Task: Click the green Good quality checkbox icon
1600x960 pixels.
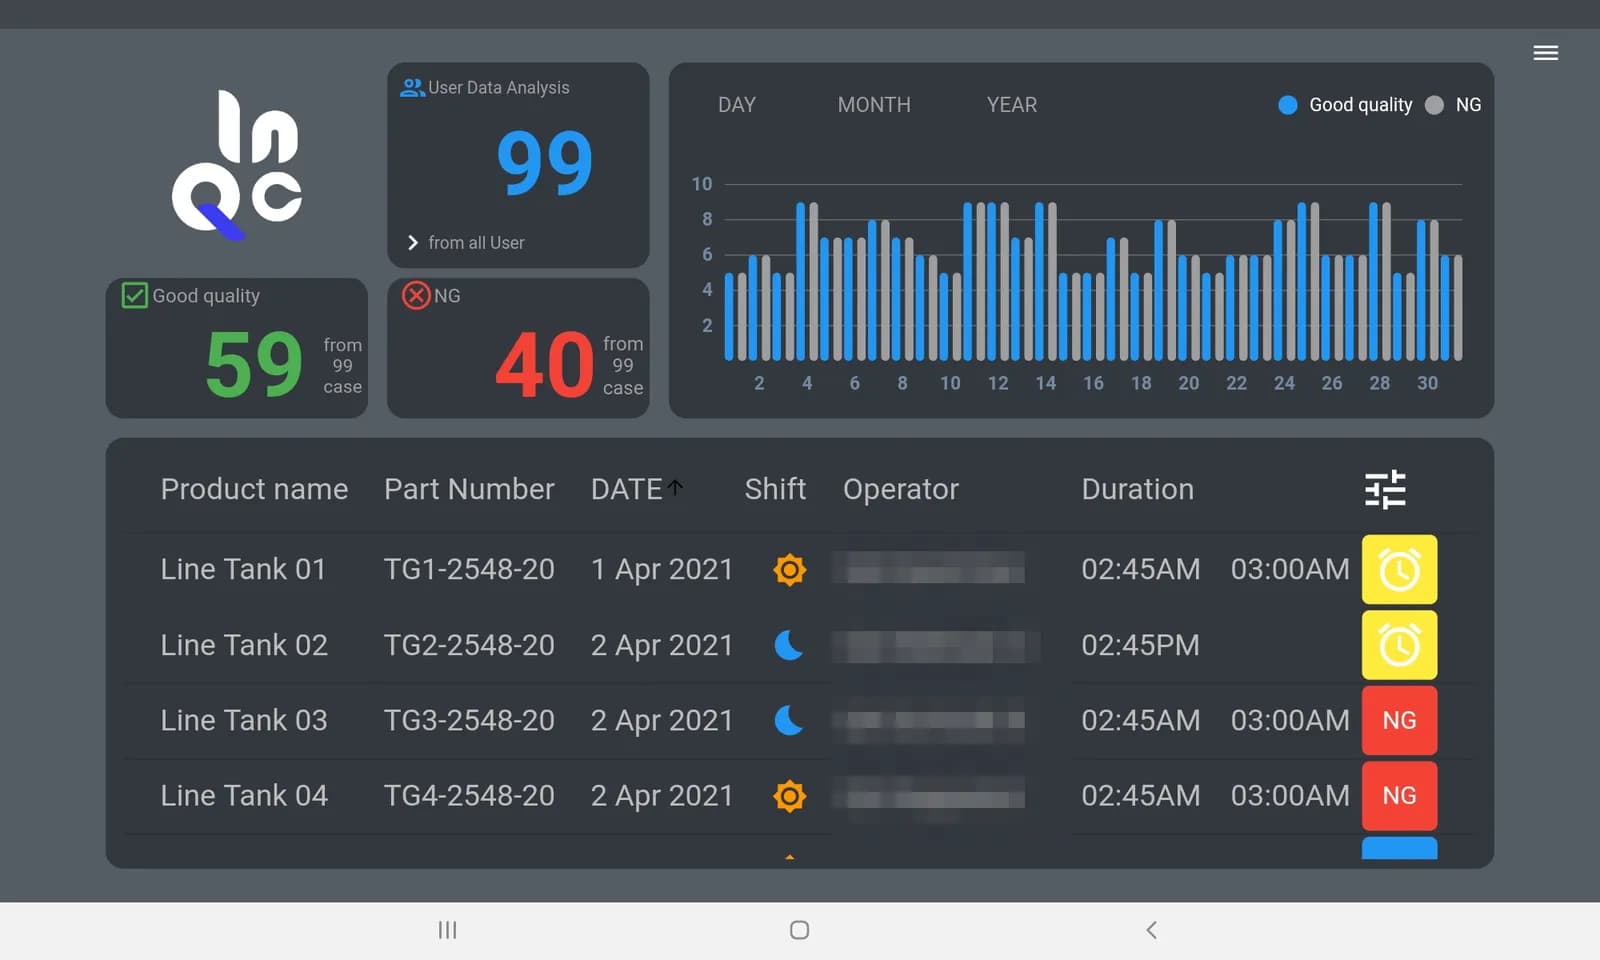Action: 134,295
